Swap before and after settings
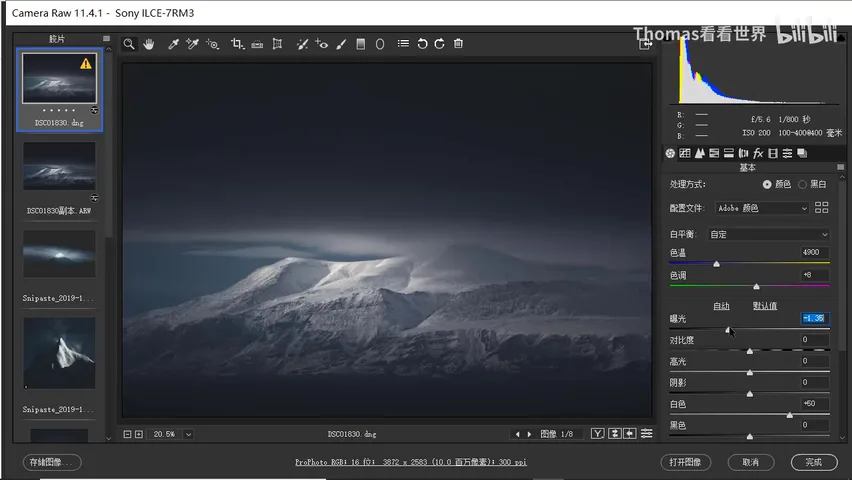Screen dimensions: 852x480 point(615,433)
